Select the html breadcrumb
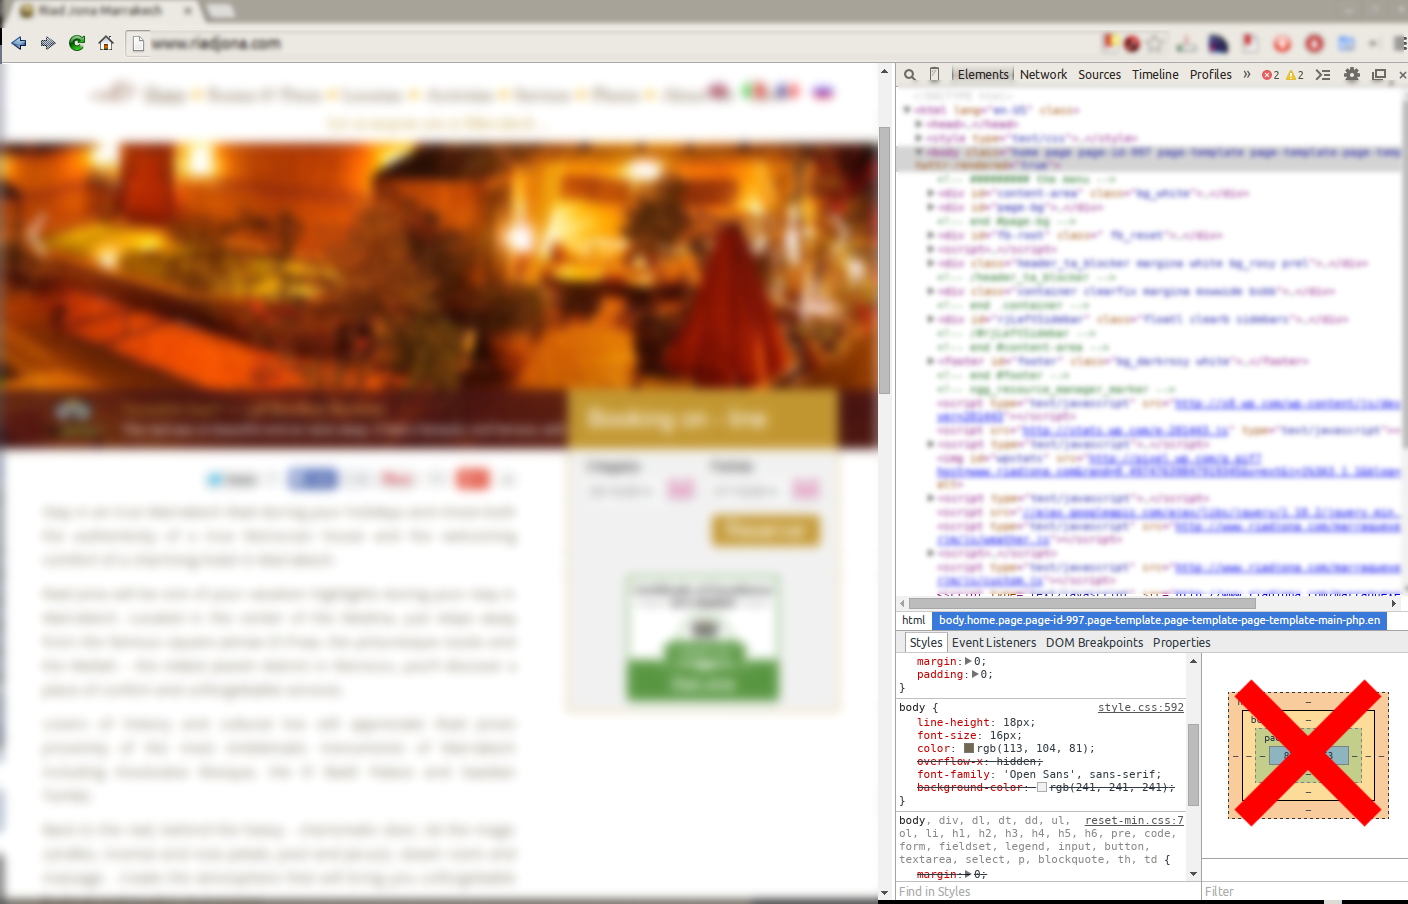 pos(913,620)
